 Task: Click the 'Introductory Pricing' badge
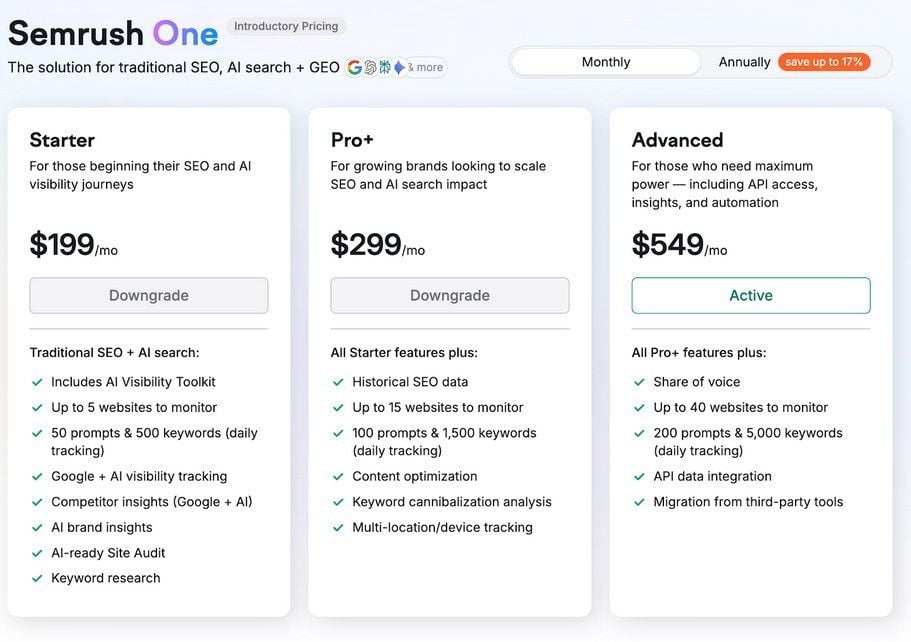(287, 26)
